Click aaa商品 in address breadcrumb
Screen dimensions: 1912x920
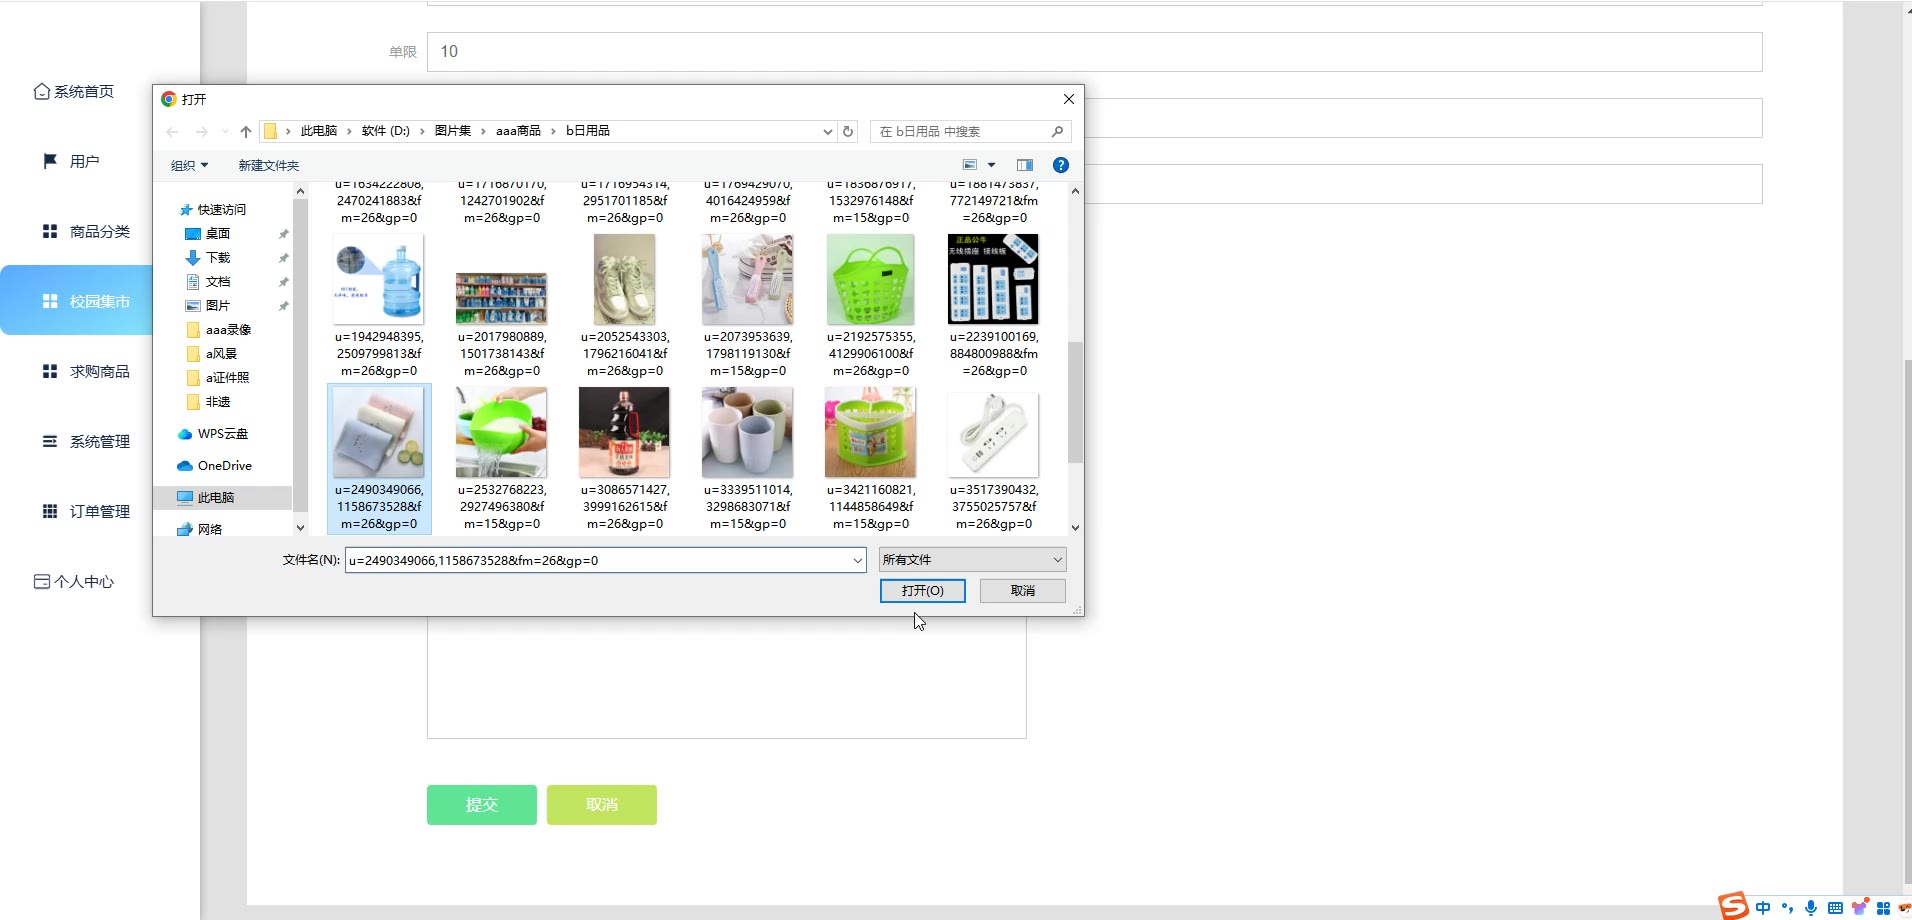click(518, 131)
